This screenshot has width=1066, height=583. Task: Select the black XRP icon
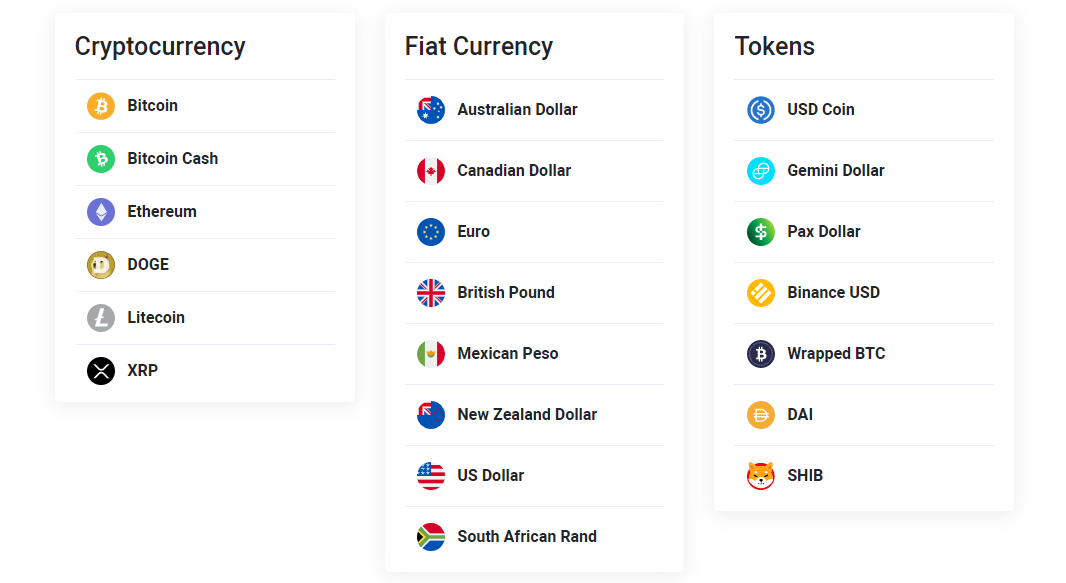101,371
